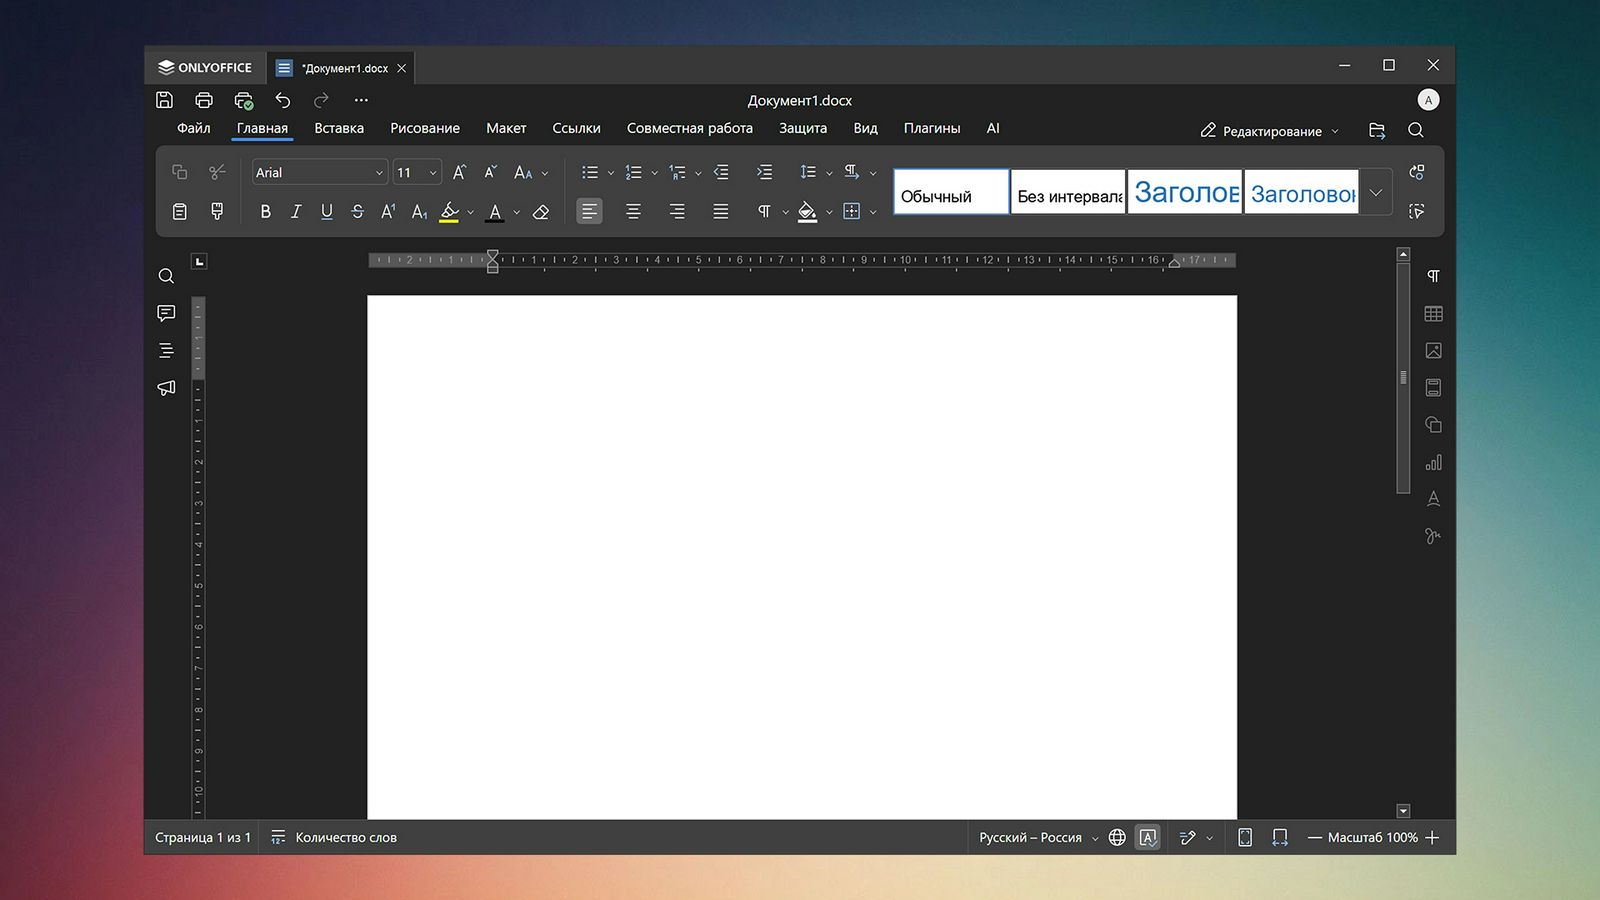Screen dimensions: 1600x900
Task: Click the Print icon in title toolbar
Action: [x=204, y=100]
